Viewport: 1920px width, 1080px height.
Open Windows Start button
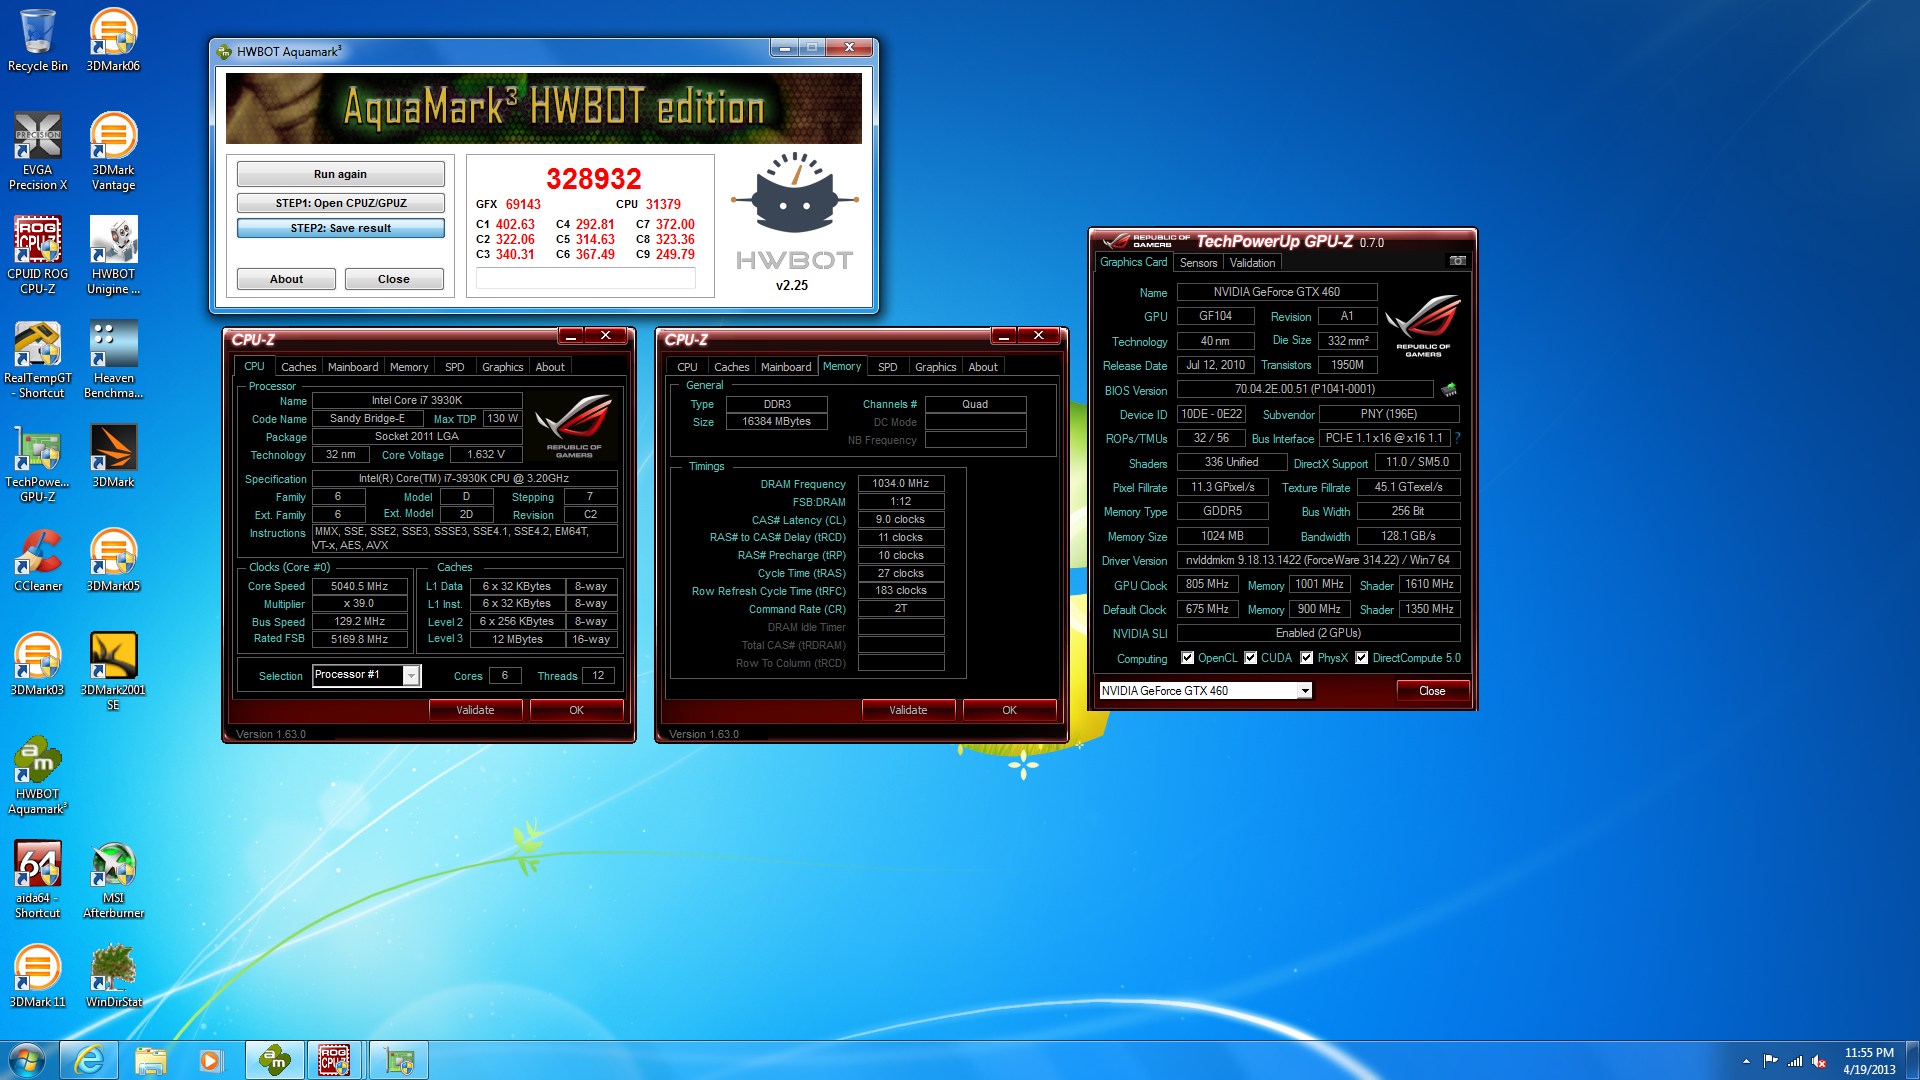coord(27,1060)
